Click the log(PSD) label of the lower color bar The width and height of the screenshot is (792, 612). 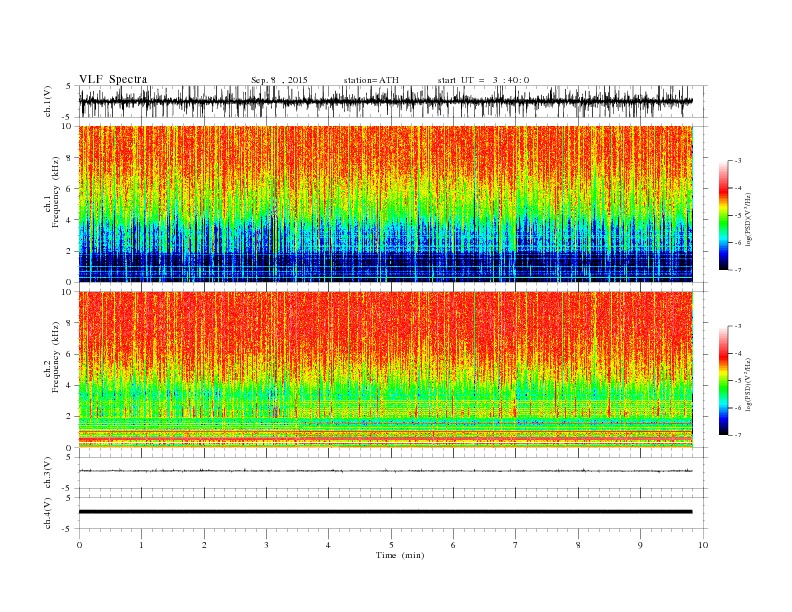tap(749, 384)
